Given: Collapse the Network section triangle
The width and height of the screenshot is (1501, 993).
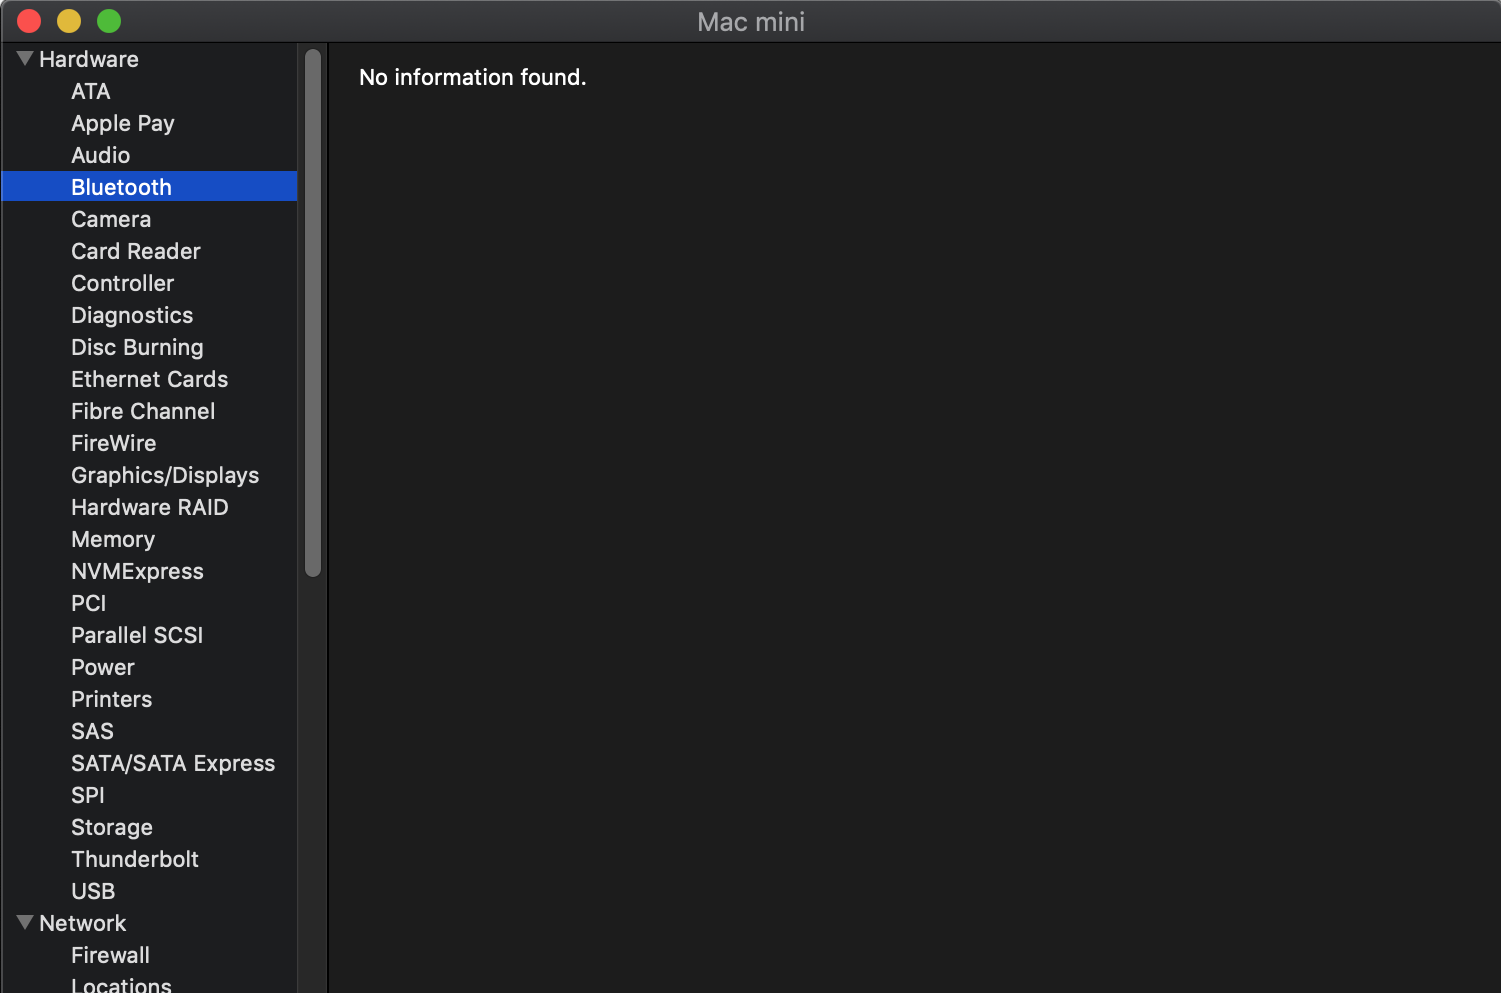Looking at the screenshot, I should pyautogui.click(x=26, y=922).
